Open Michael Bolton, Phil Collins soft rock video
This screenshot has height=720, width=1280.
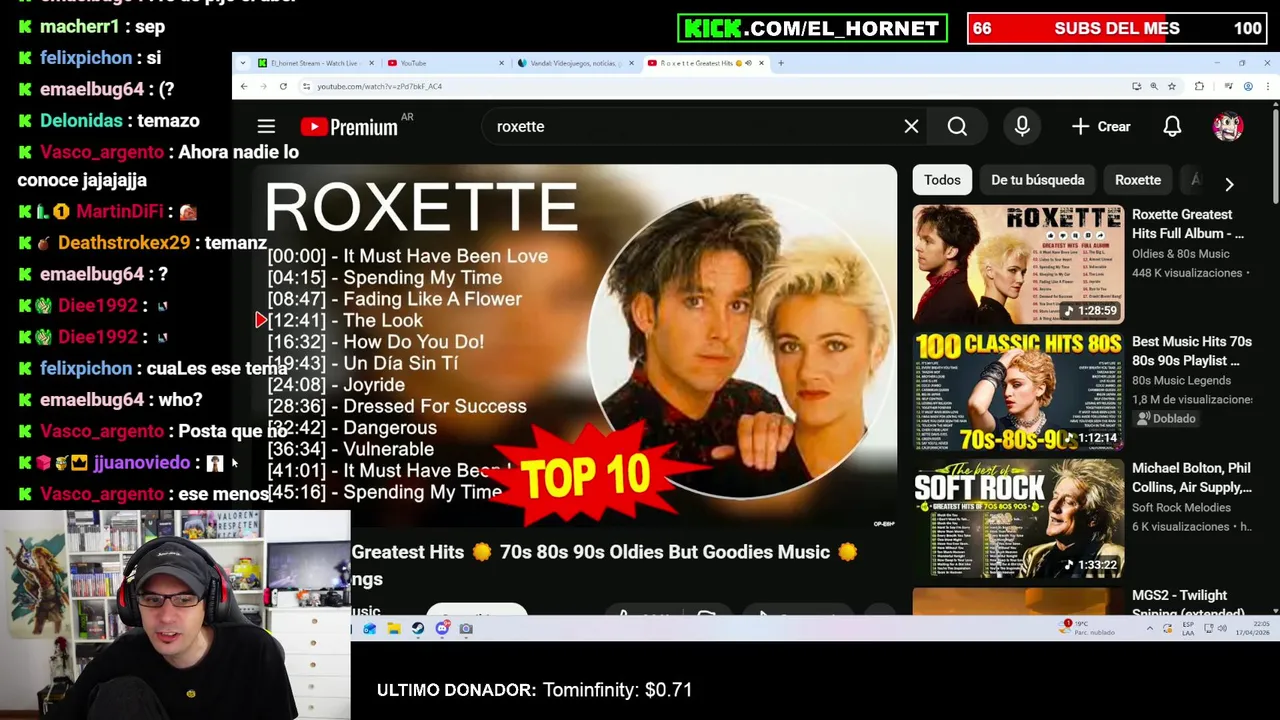[x=1192, y=478]
